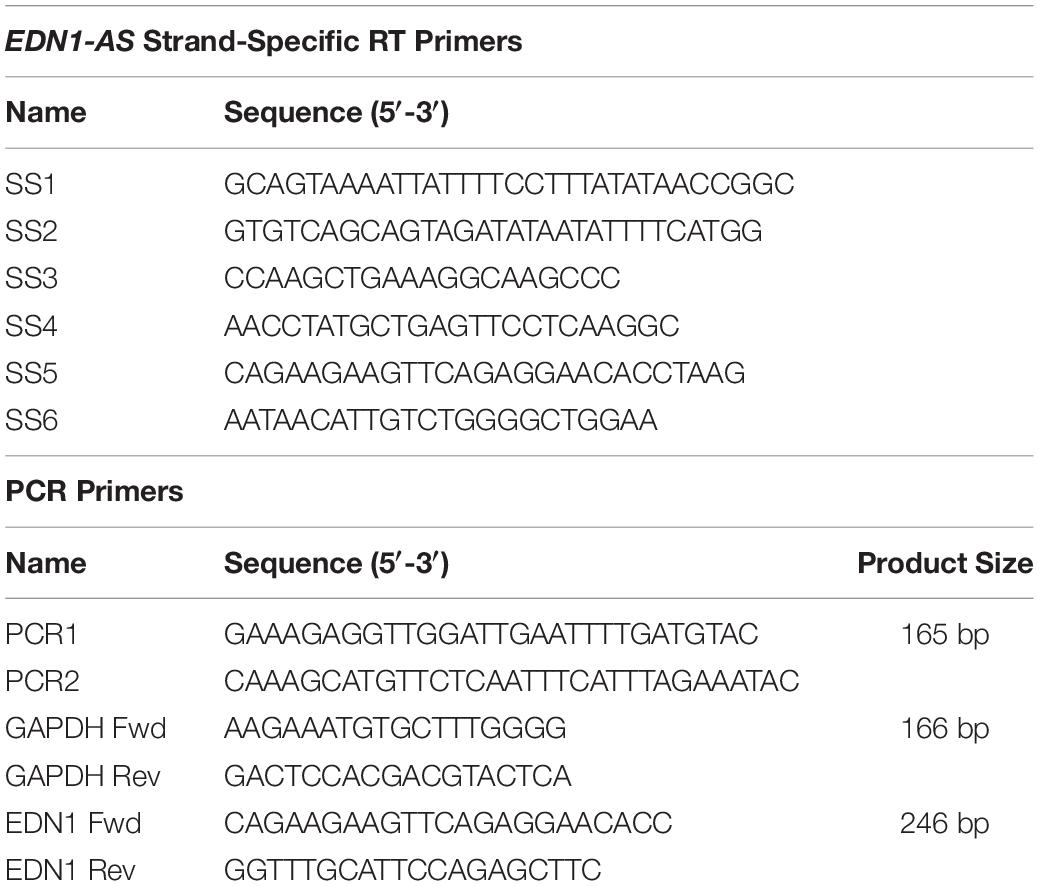The width and height of the screenshot is (1039, 886).
Task: Click the SS2 sequence starting GTGTCAGCAG
Action: coord(493,231)
